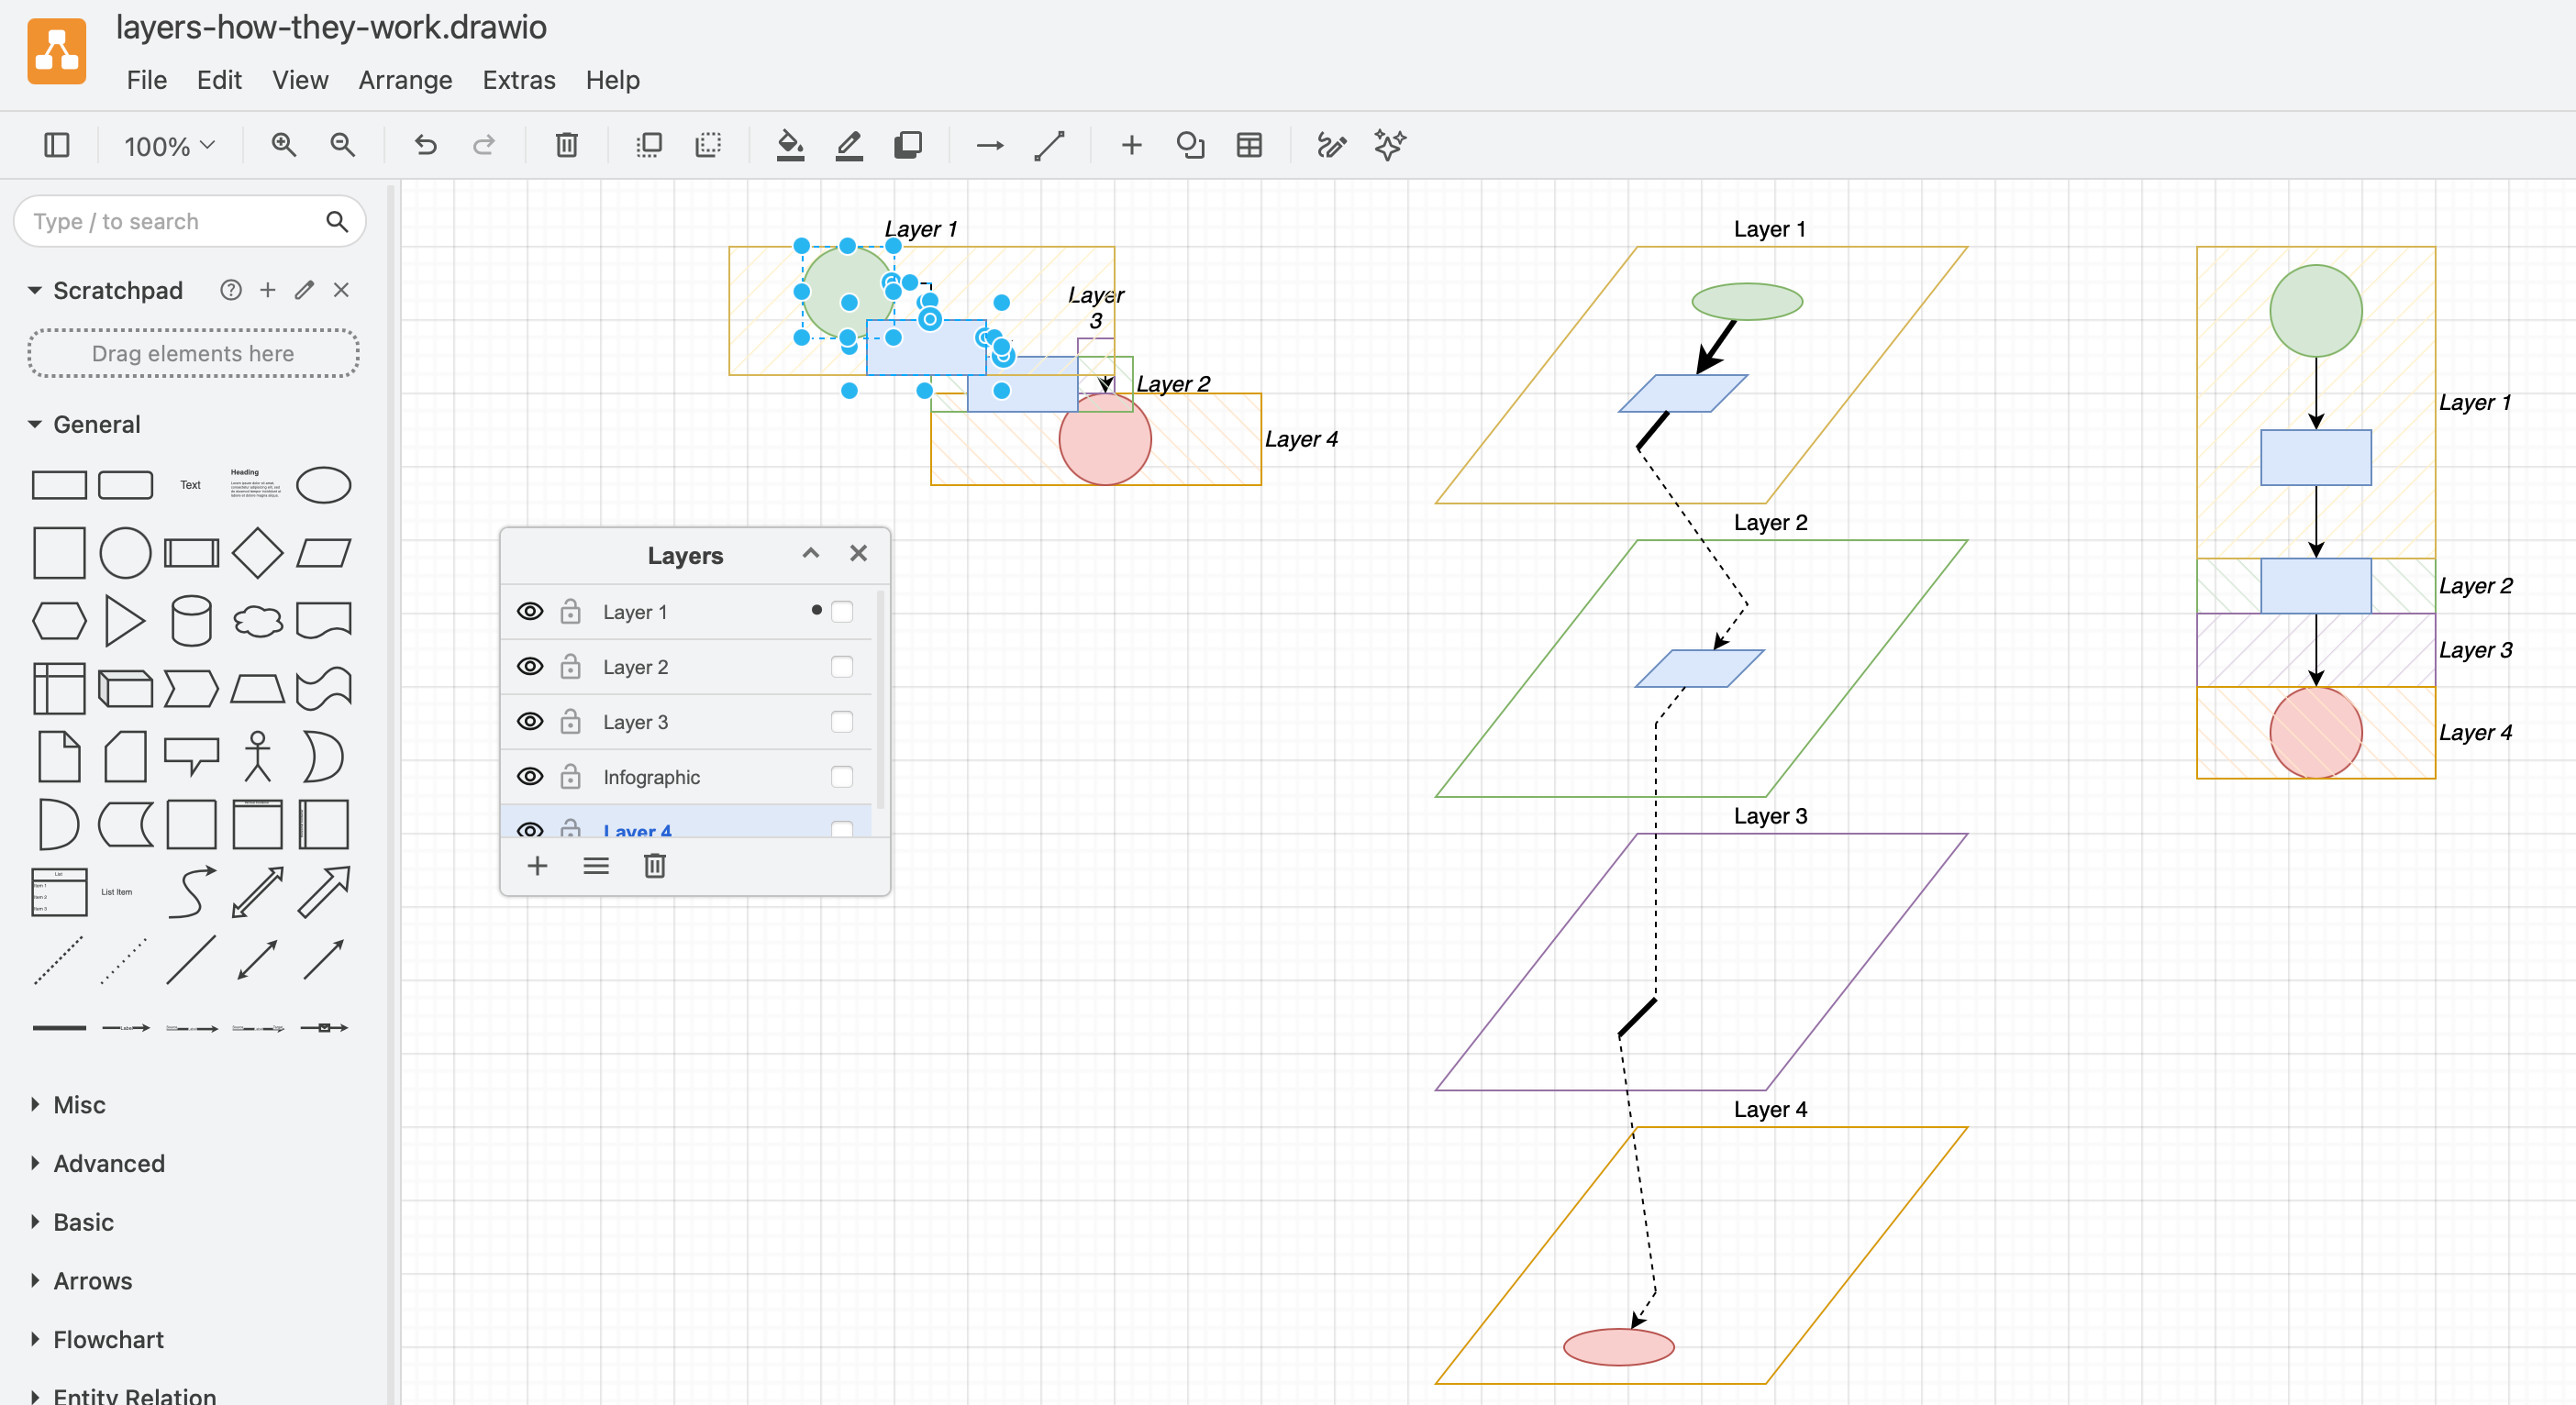Image resolution: width=2576 pixels, height=1405 pixels.
Task: Apply a Shadow using the toolbar icon
Action: point(907,145)
